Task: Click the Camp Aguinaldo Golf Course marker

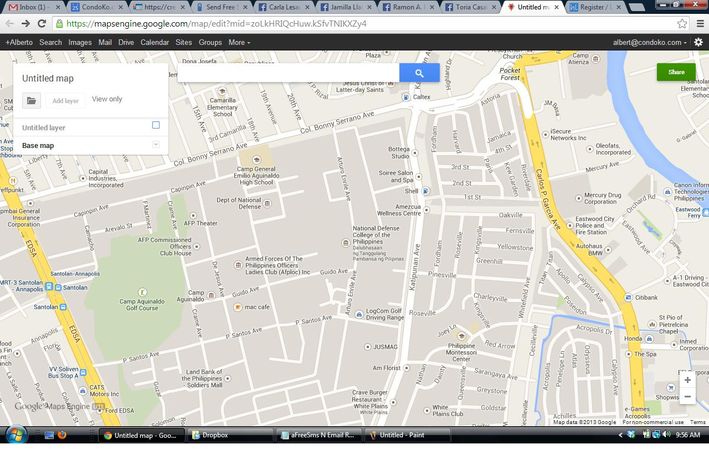Action: pos(142,292)
